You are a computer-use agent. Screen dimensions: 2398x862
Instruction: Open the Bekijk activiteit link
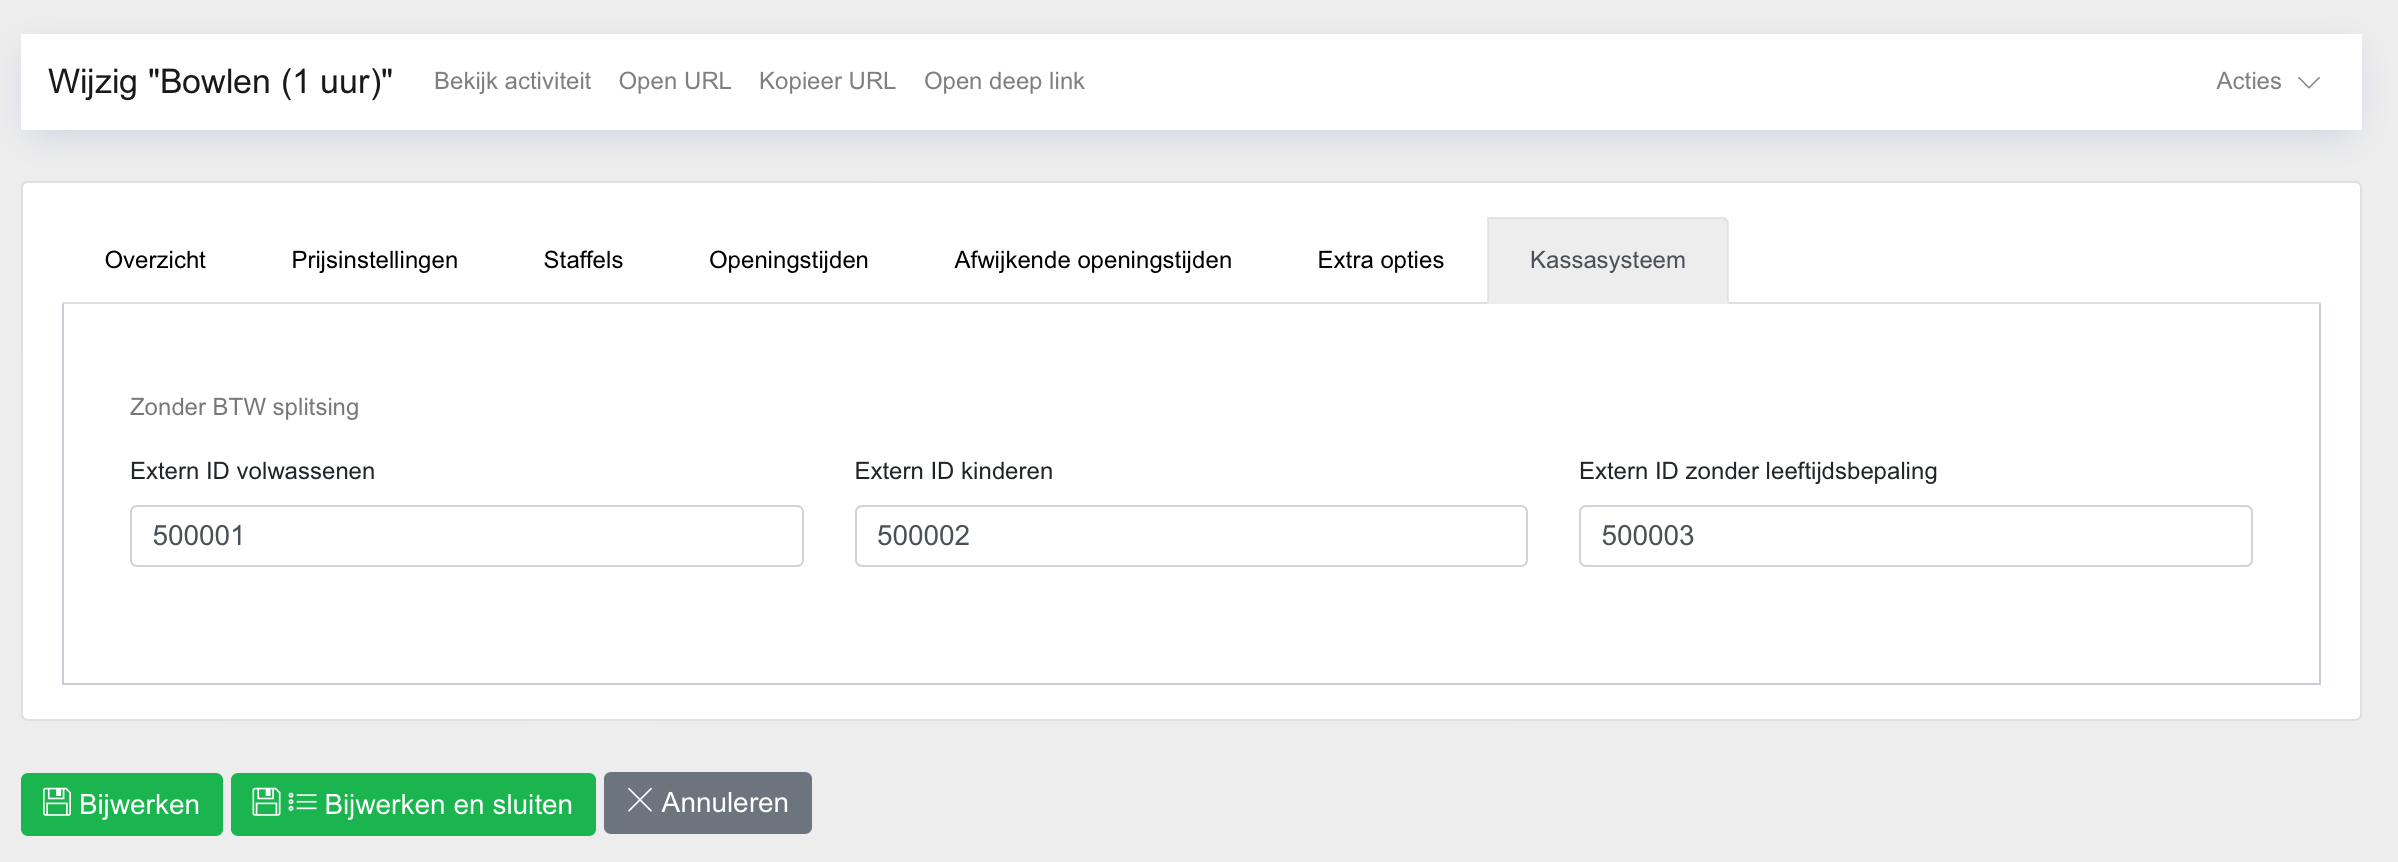[512, 81]
